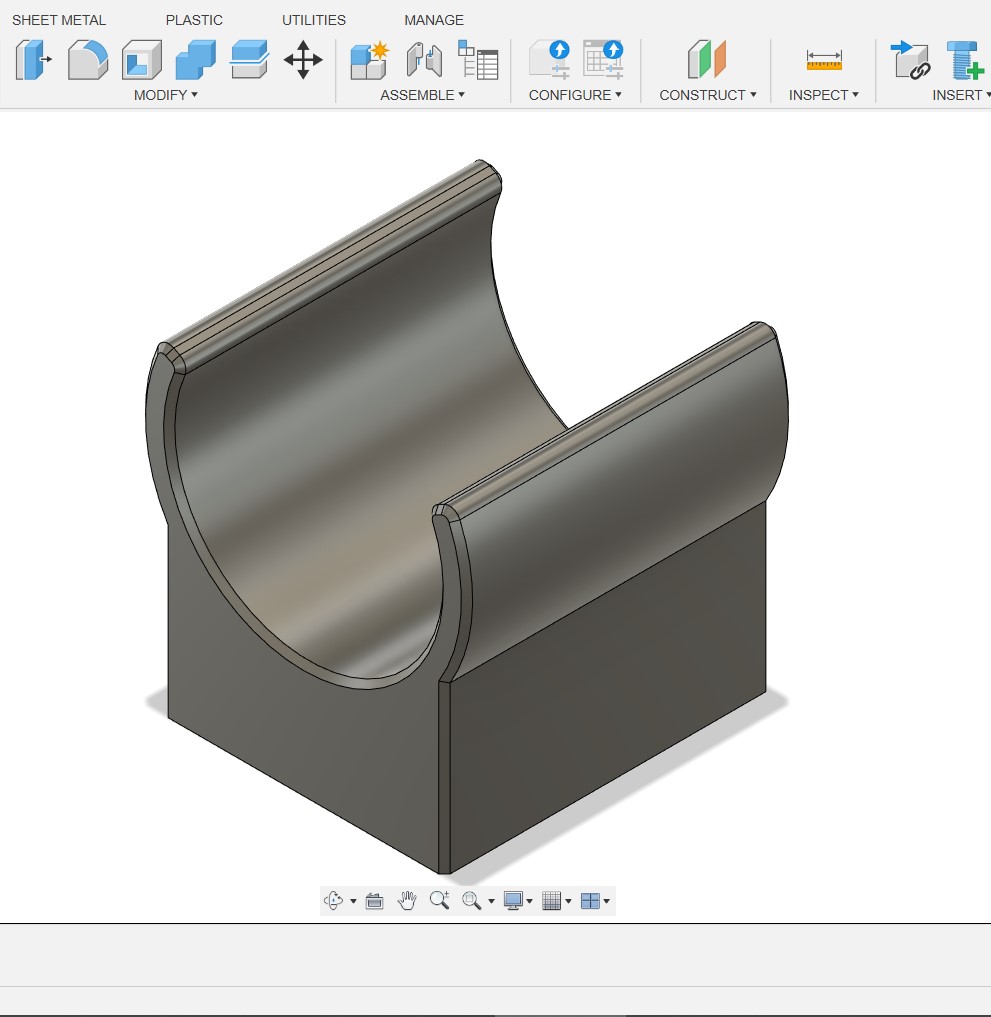Viewport: 991px width, 1017px height.
Task: Expand the Viewports options arrow
Action: click(606, 901)
